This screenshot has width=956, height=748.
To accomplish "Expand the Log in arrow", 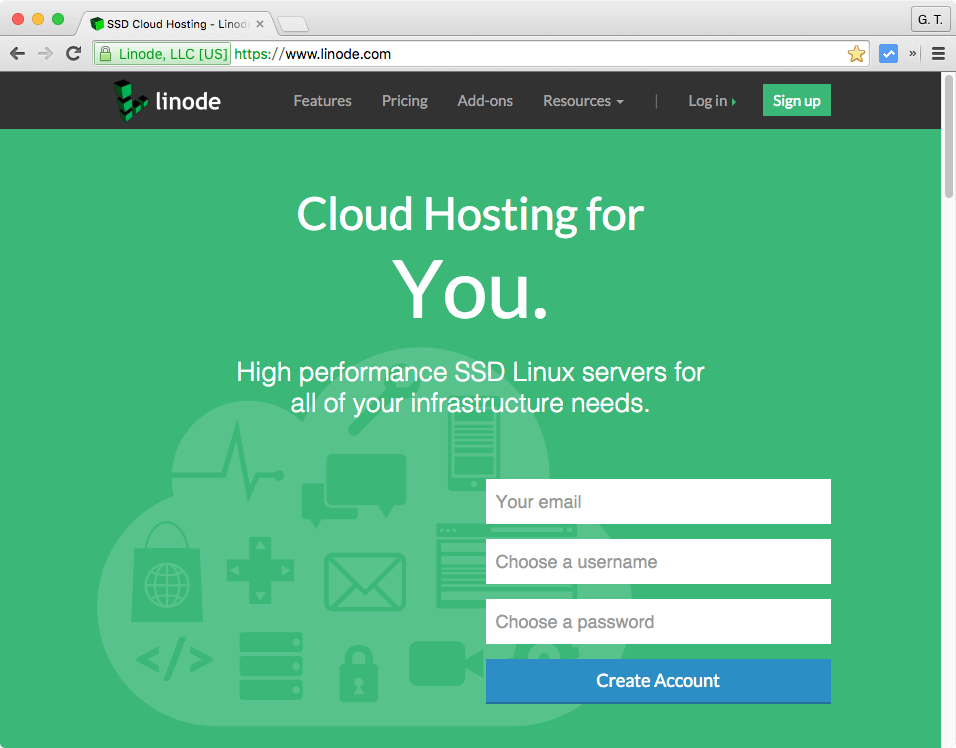I will click(x=735, y=100).
